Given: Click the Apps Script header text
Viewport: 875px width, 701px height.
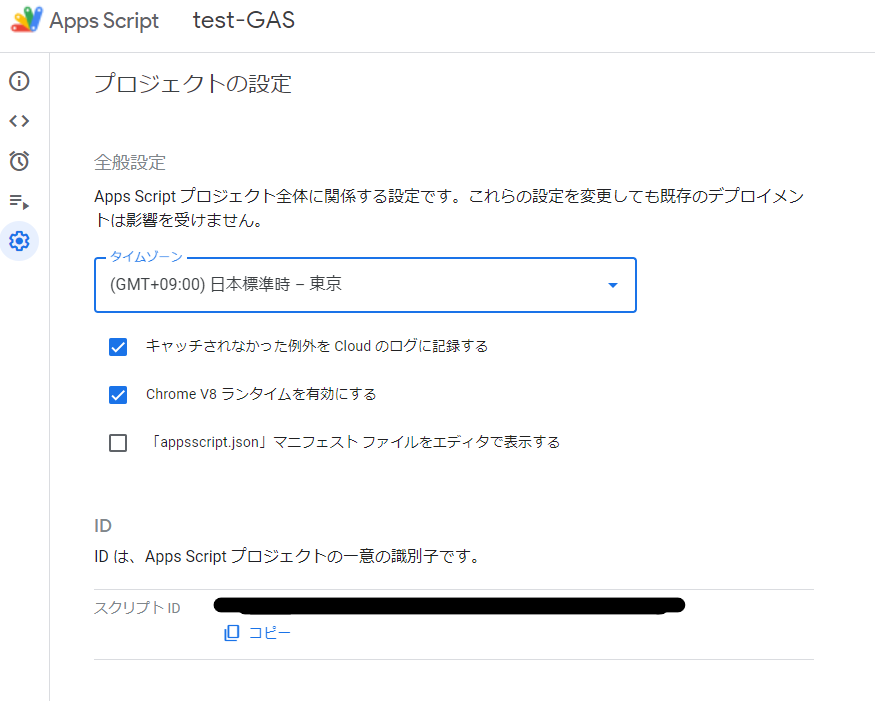Looking at the screenshot, I should pyautogui.click(x=104, y=21).
